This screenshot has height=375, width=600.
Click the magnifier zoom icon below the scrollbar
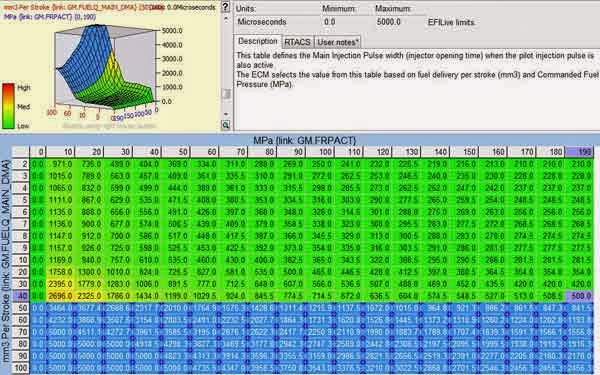[226, 125]
